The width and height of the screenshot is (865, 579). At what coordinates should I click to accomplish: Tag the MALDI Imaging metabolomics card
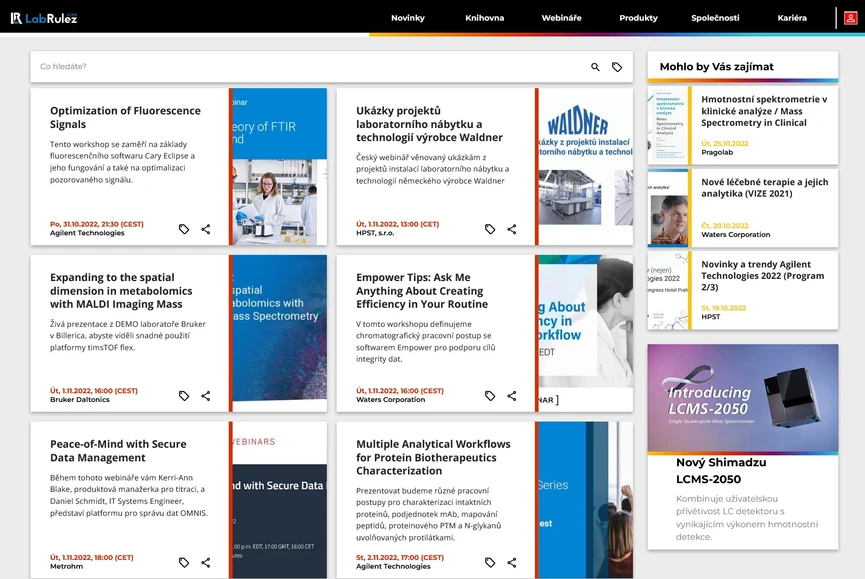(184, 395)
